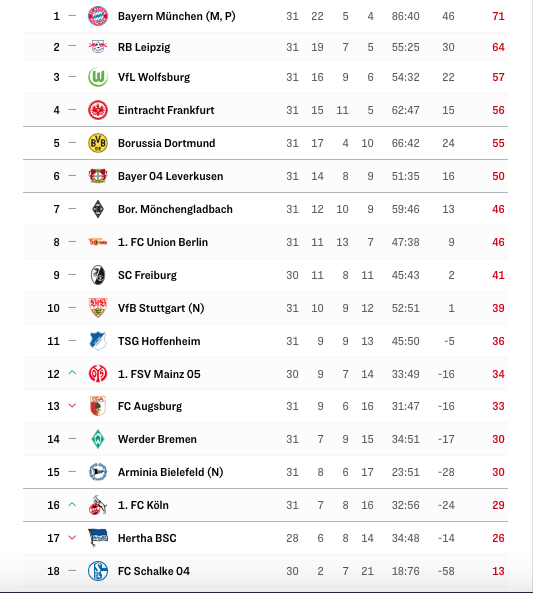Viewport: 533px width, 593px height.
Task: Click the Bayern München club crest
Action: coord(98,16)
